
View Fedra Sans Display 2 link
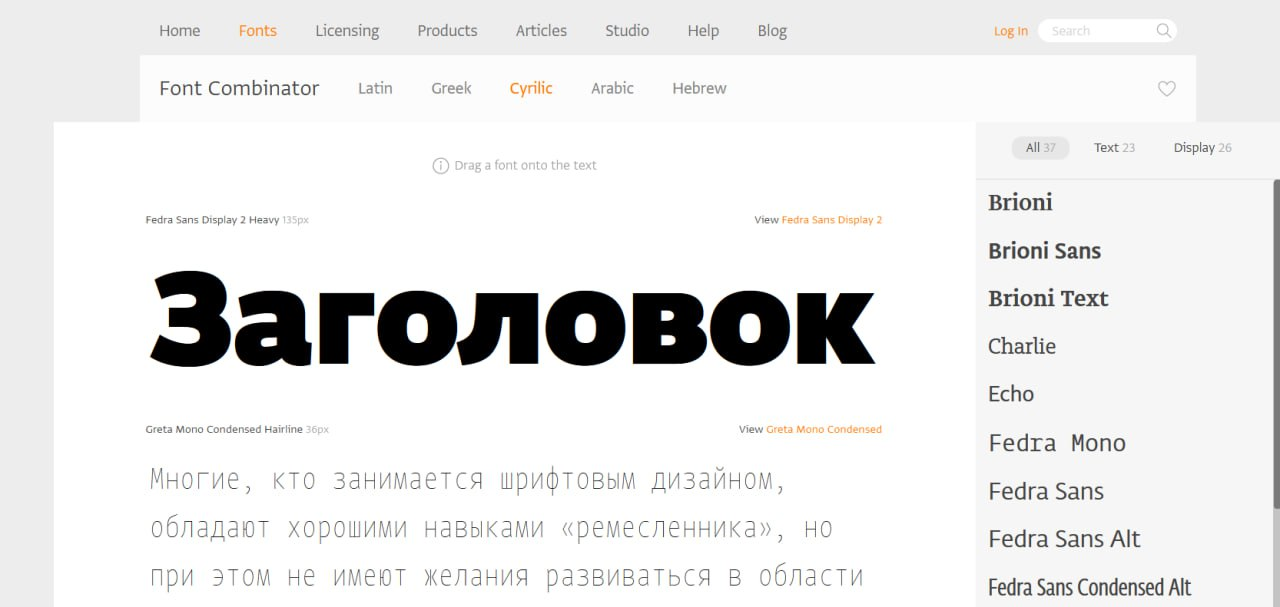click(831, 220)
